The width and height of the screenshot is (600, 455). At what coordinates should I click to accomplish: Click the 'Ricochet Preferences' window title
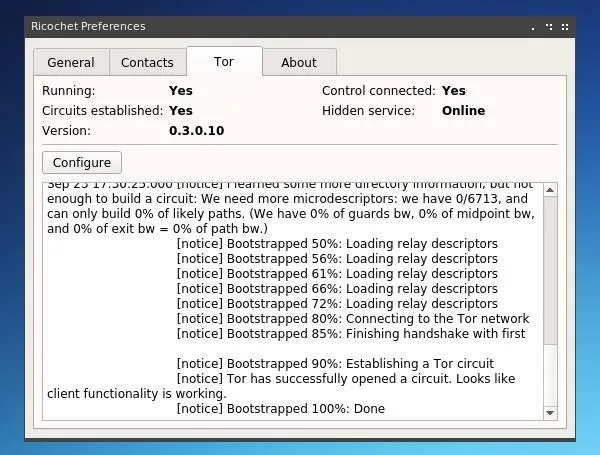coord(88,26)
